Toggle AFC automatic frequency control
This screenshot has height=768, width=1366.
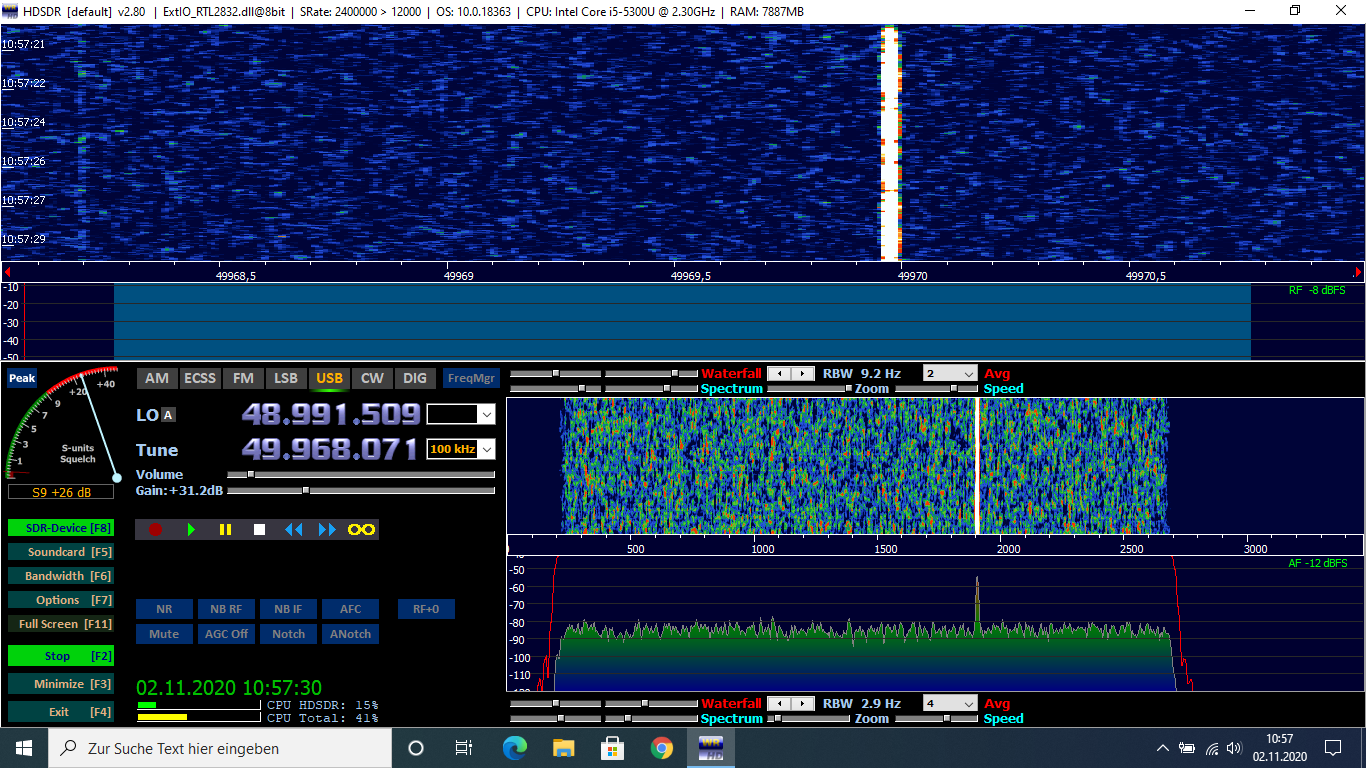(350, 609)
